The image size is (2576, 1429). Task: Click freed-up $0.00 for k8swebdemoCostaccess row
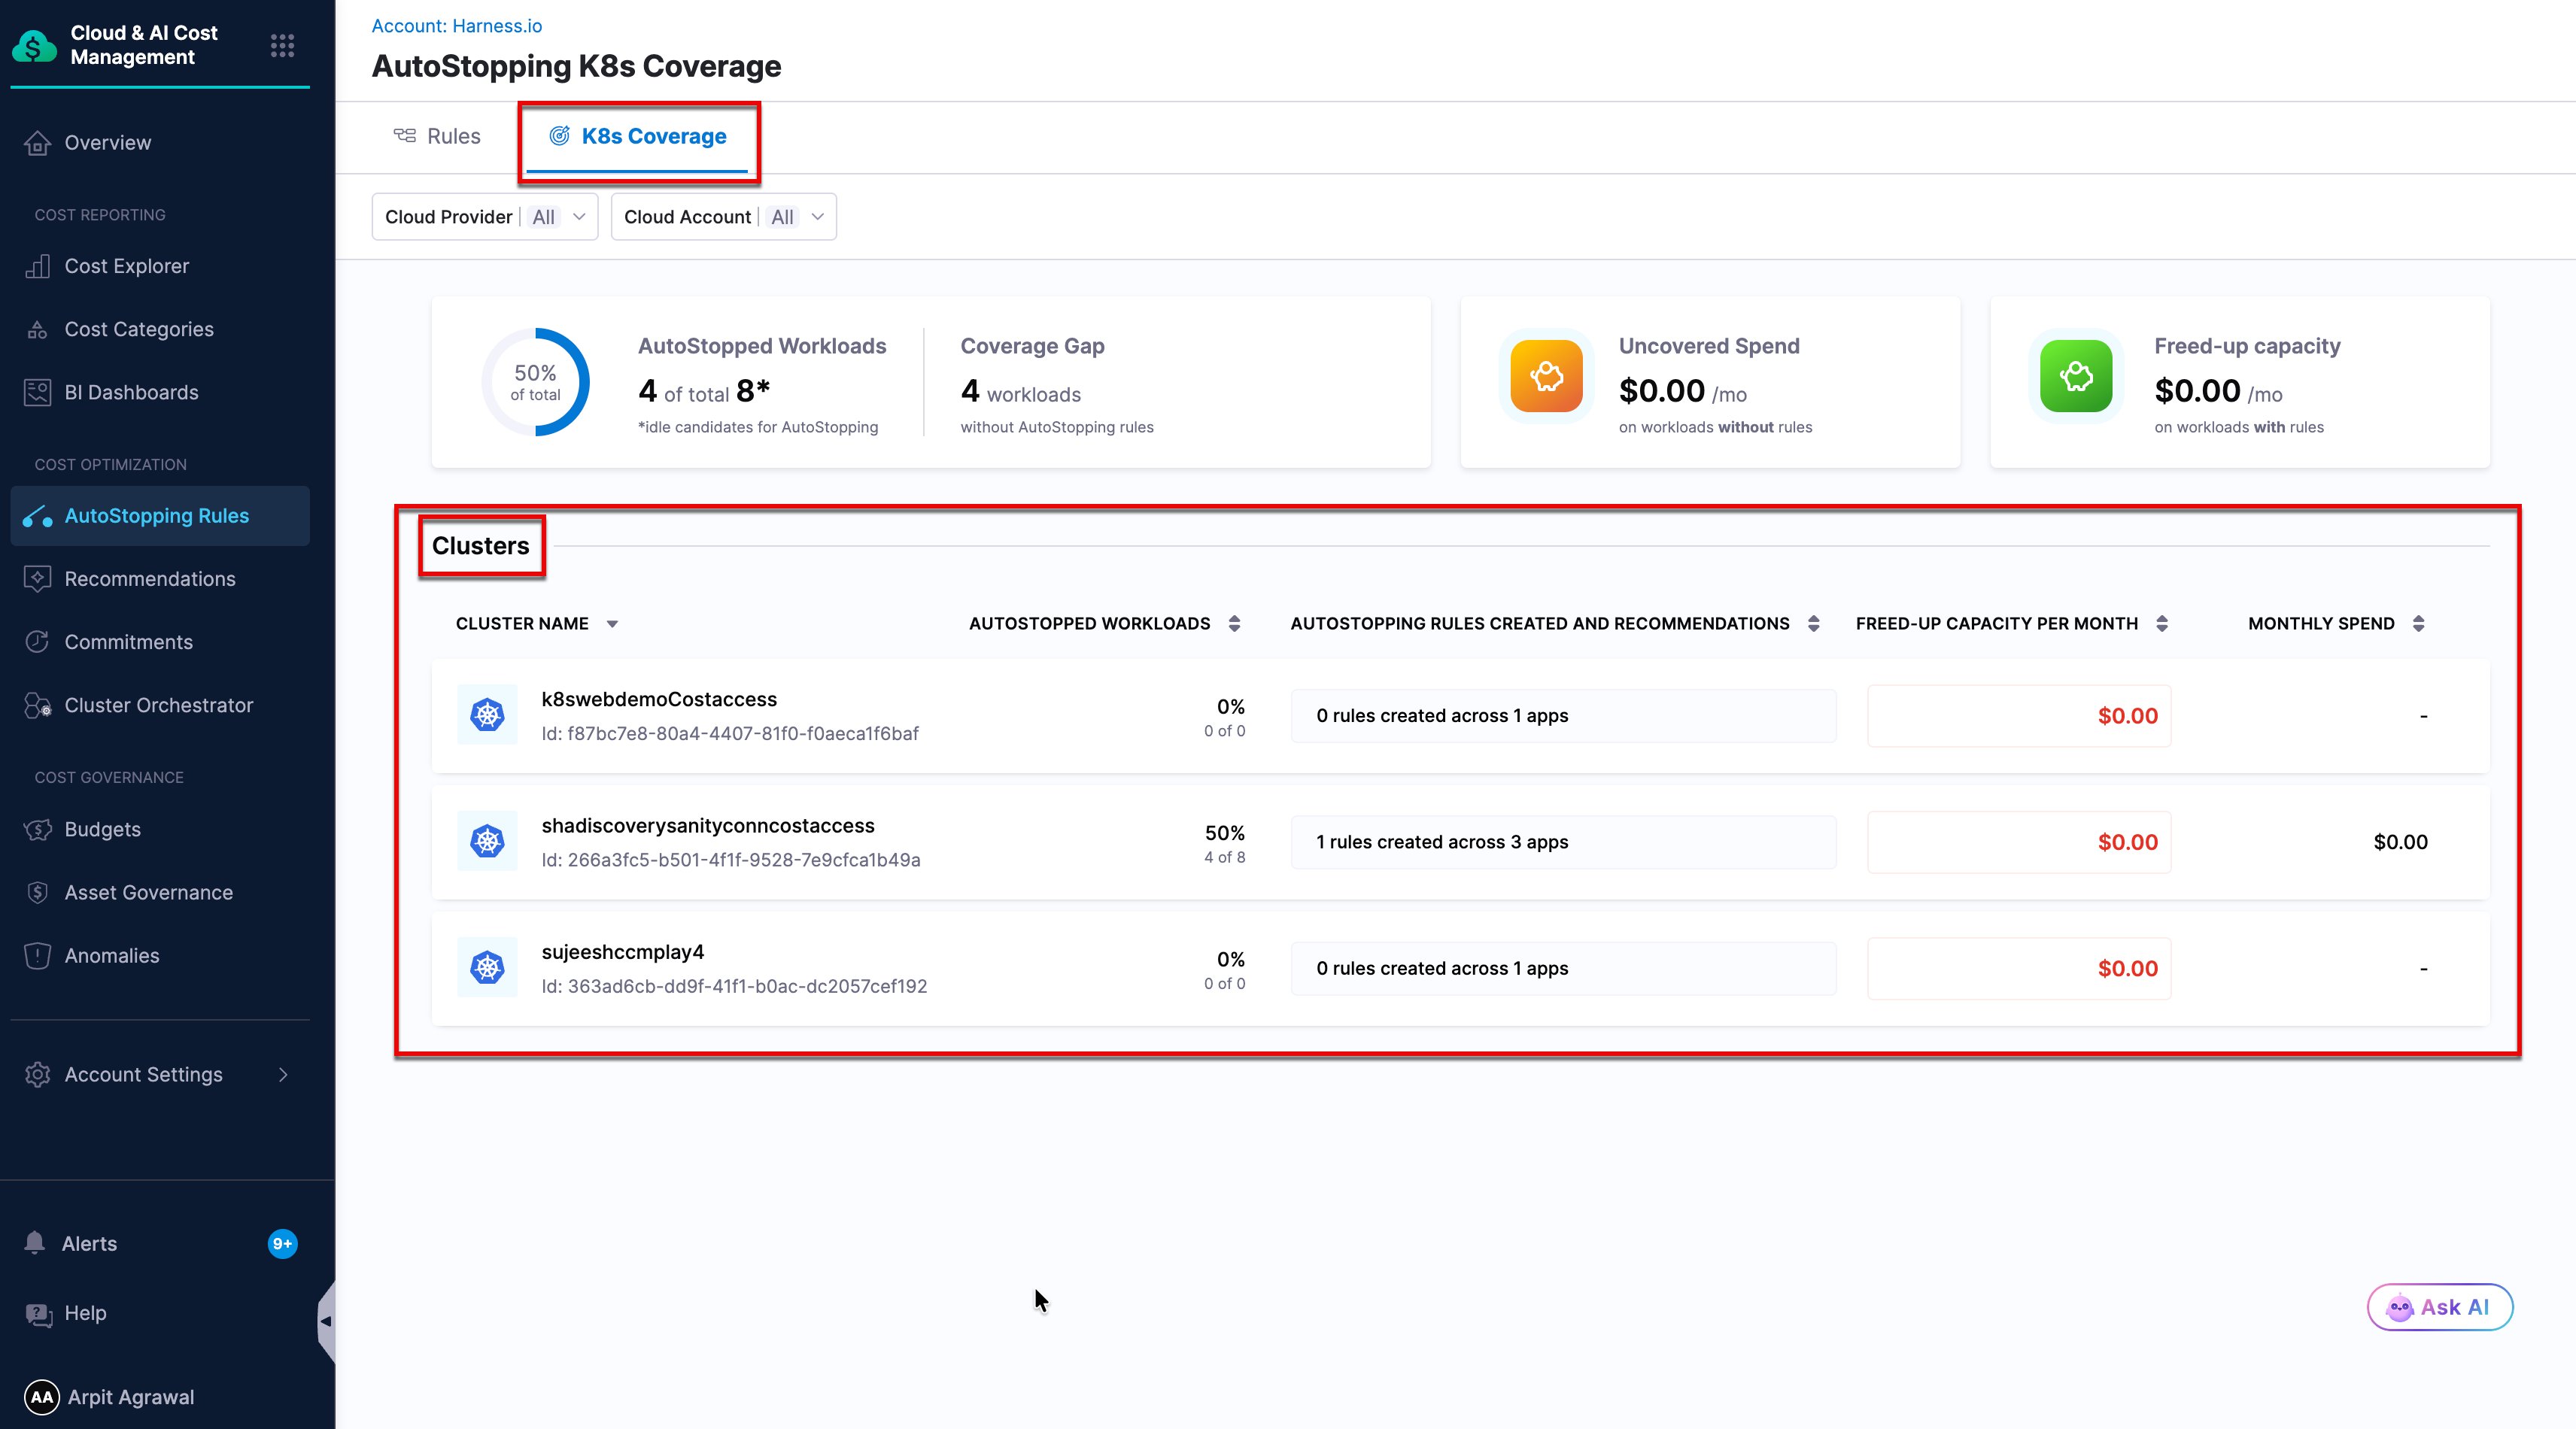click(x=2018, y=716)
